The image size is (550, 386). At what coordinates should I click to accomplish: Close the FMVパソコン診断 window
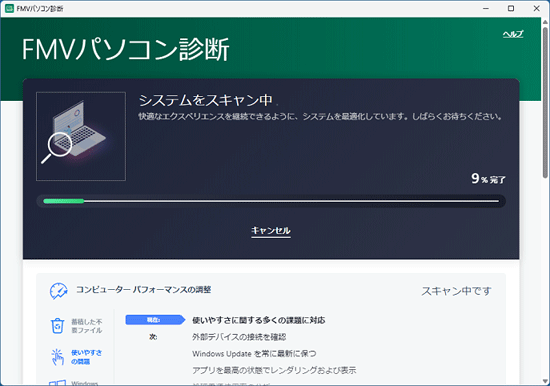[536, 8]
